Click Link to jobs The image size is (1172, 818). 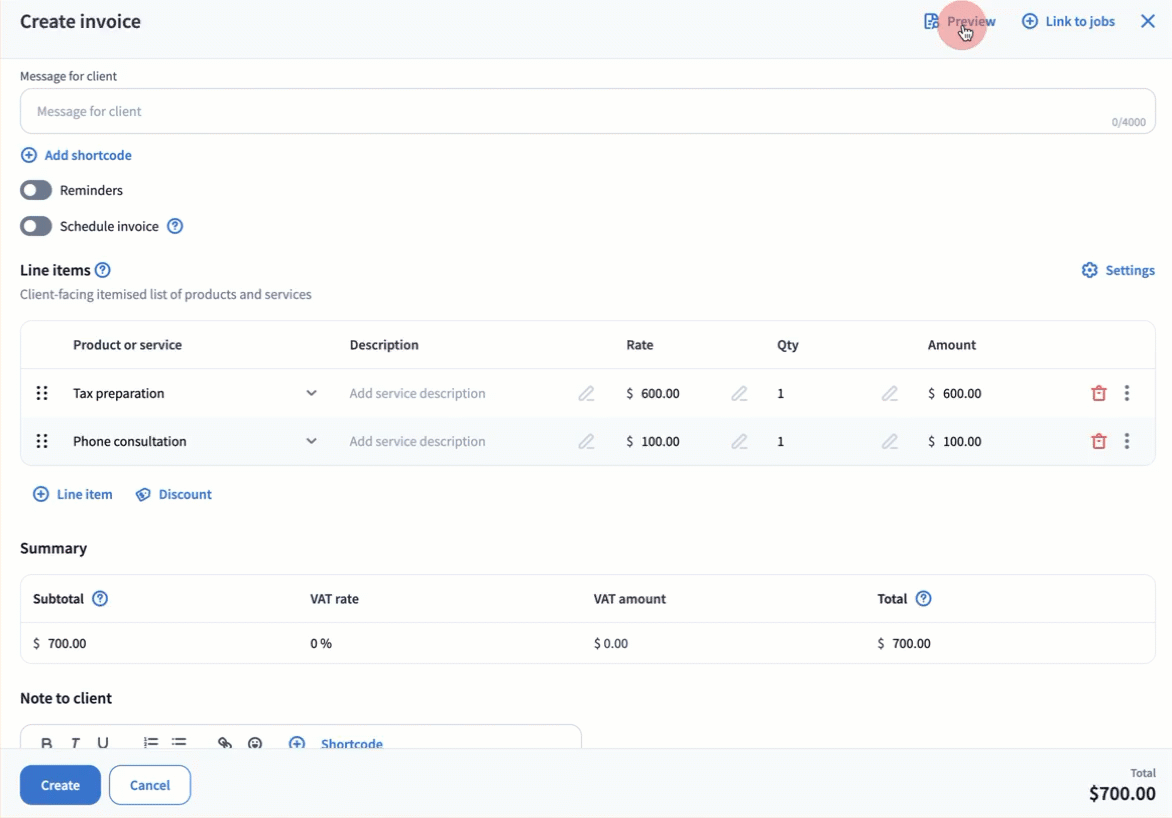point(1068,21)
